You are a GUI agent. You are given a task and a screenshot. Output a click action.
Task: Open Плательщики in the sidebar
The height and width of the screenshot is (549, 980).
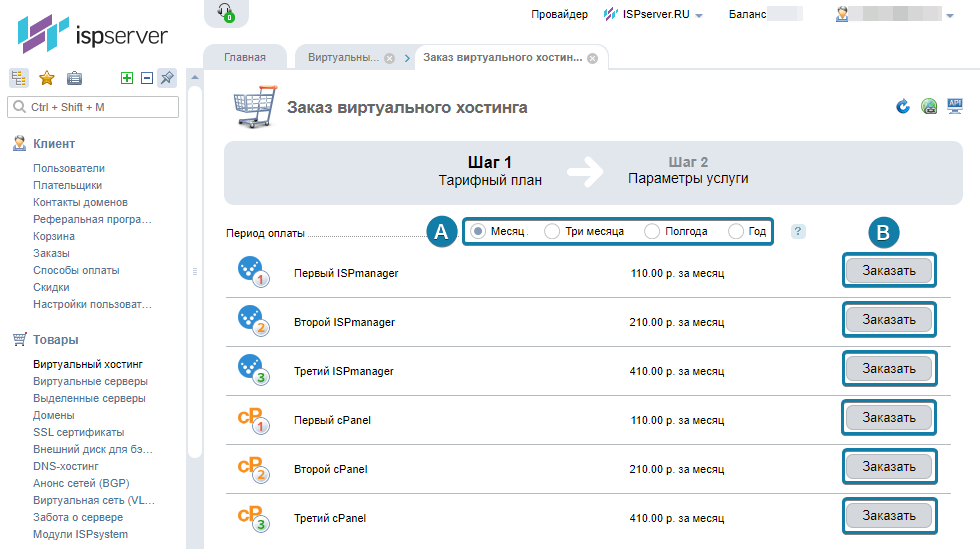coord(68,185)
